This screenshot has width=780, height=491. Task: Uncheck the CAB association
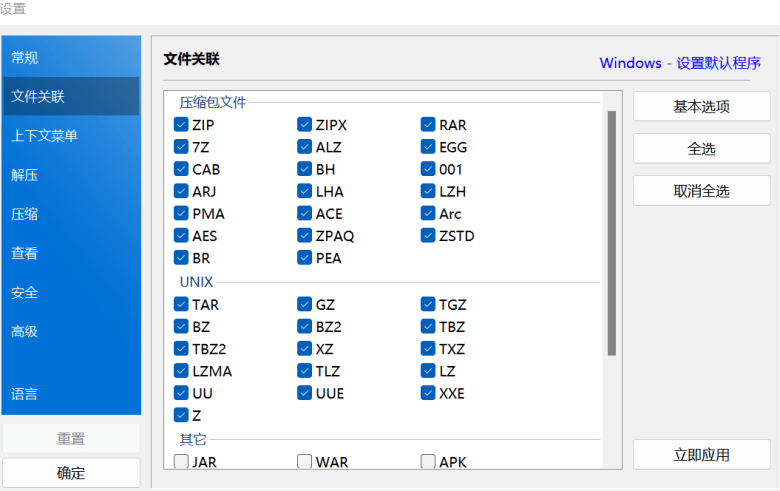click(181, 169)
